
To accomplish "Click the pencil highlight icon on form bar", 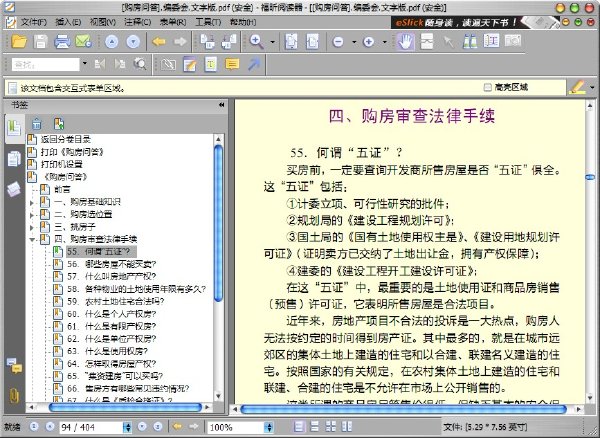I will pyautogui.click(x=577, y=87).
